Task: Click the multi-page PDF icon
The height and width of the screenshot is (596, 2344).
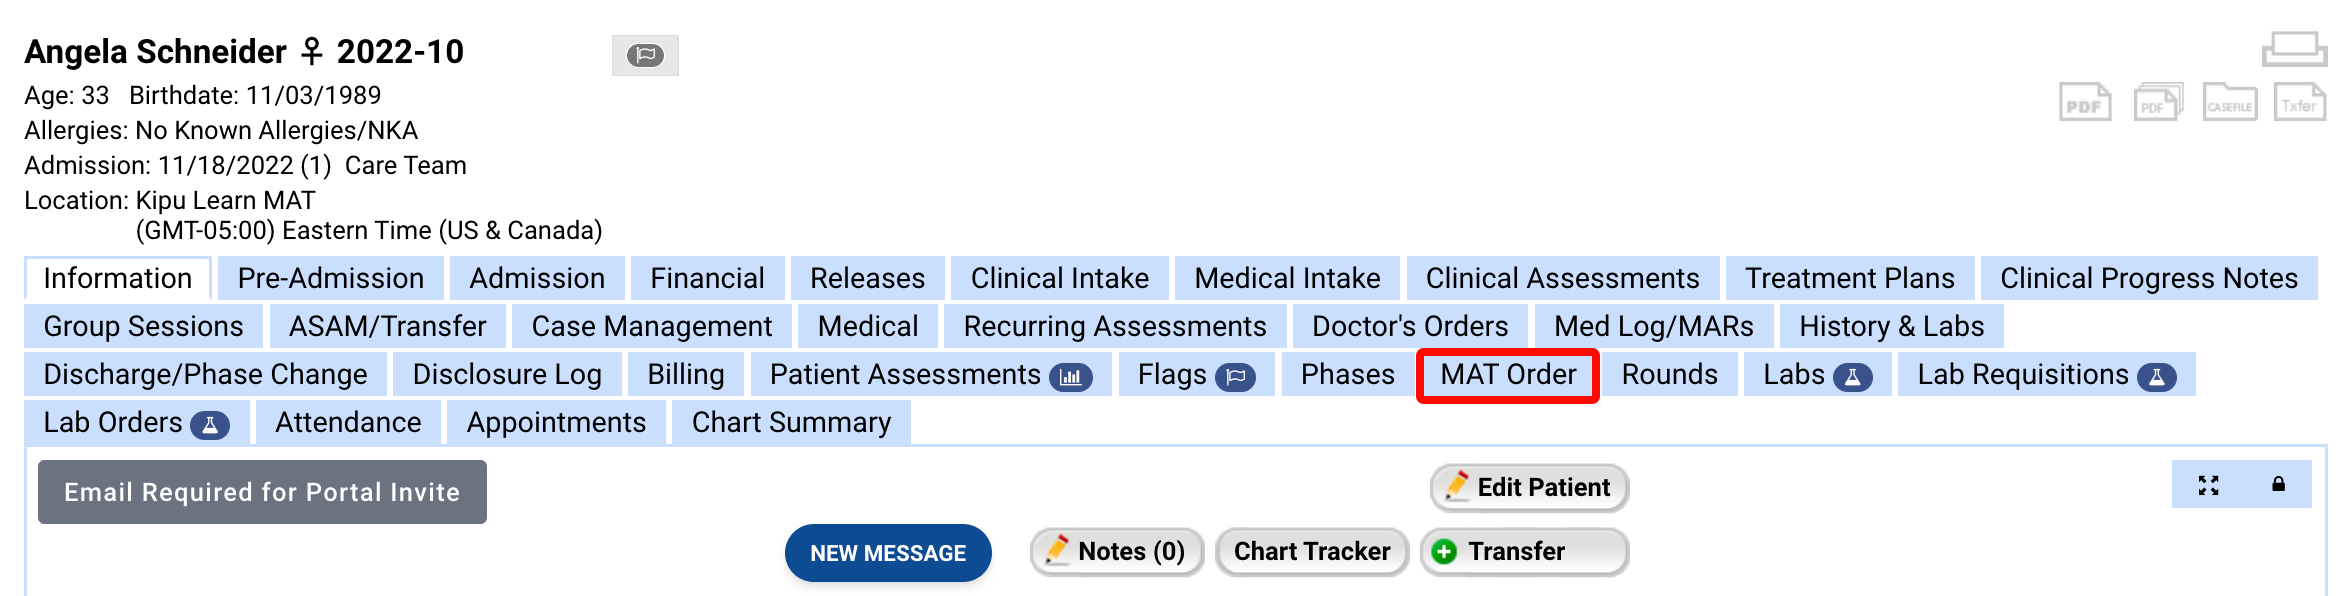Action: 2158,103
